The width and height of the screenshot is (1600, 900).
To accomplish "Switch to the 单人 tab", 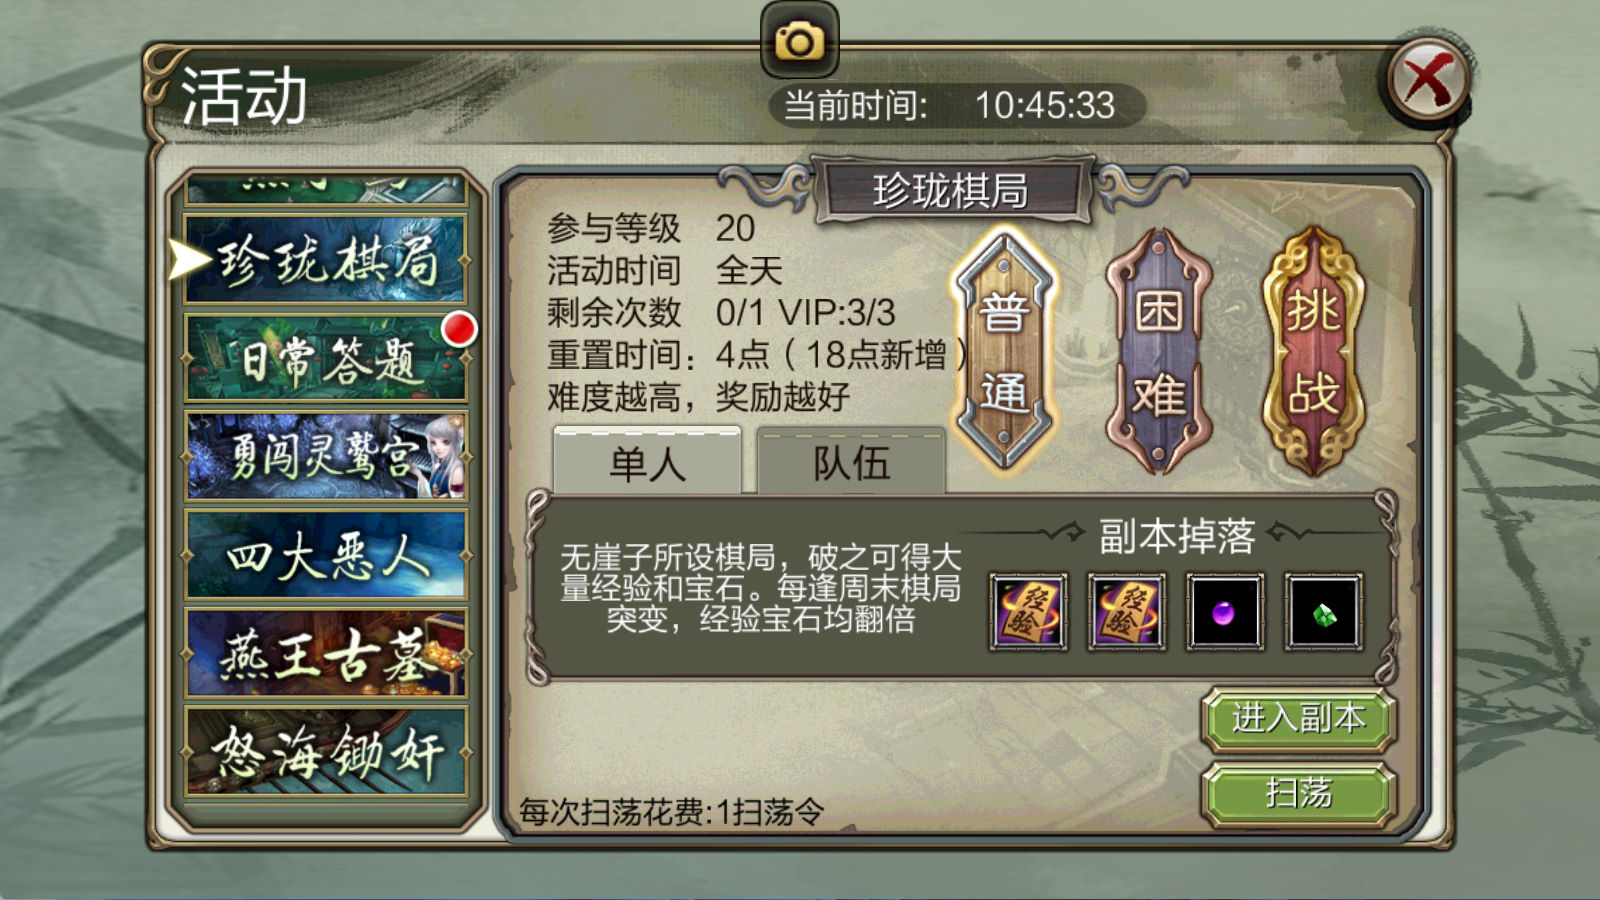I will pyautogui.click(x=647, y=462).
